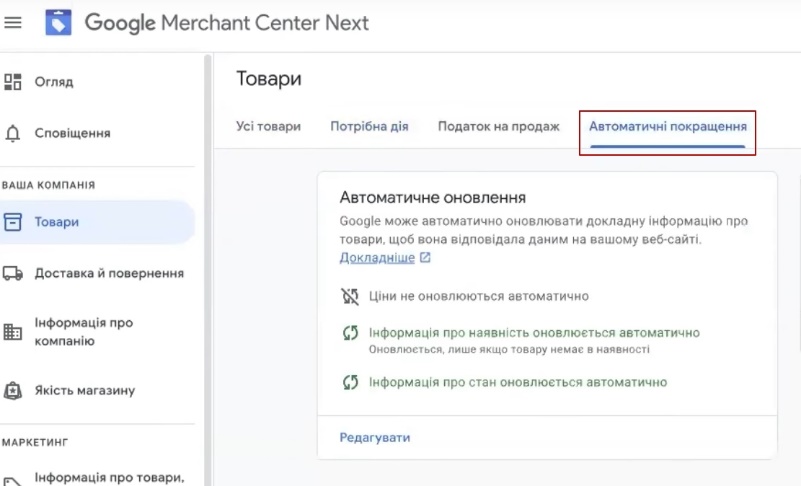Viewport: 801px width, 486px height.
Task: Click the company building icon
Action: 13,332
